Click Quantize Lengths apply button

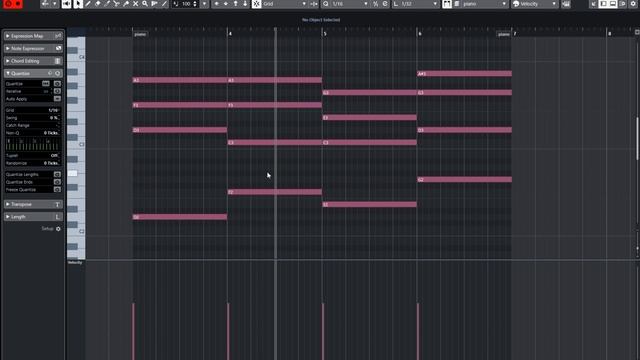coord(57,174)
